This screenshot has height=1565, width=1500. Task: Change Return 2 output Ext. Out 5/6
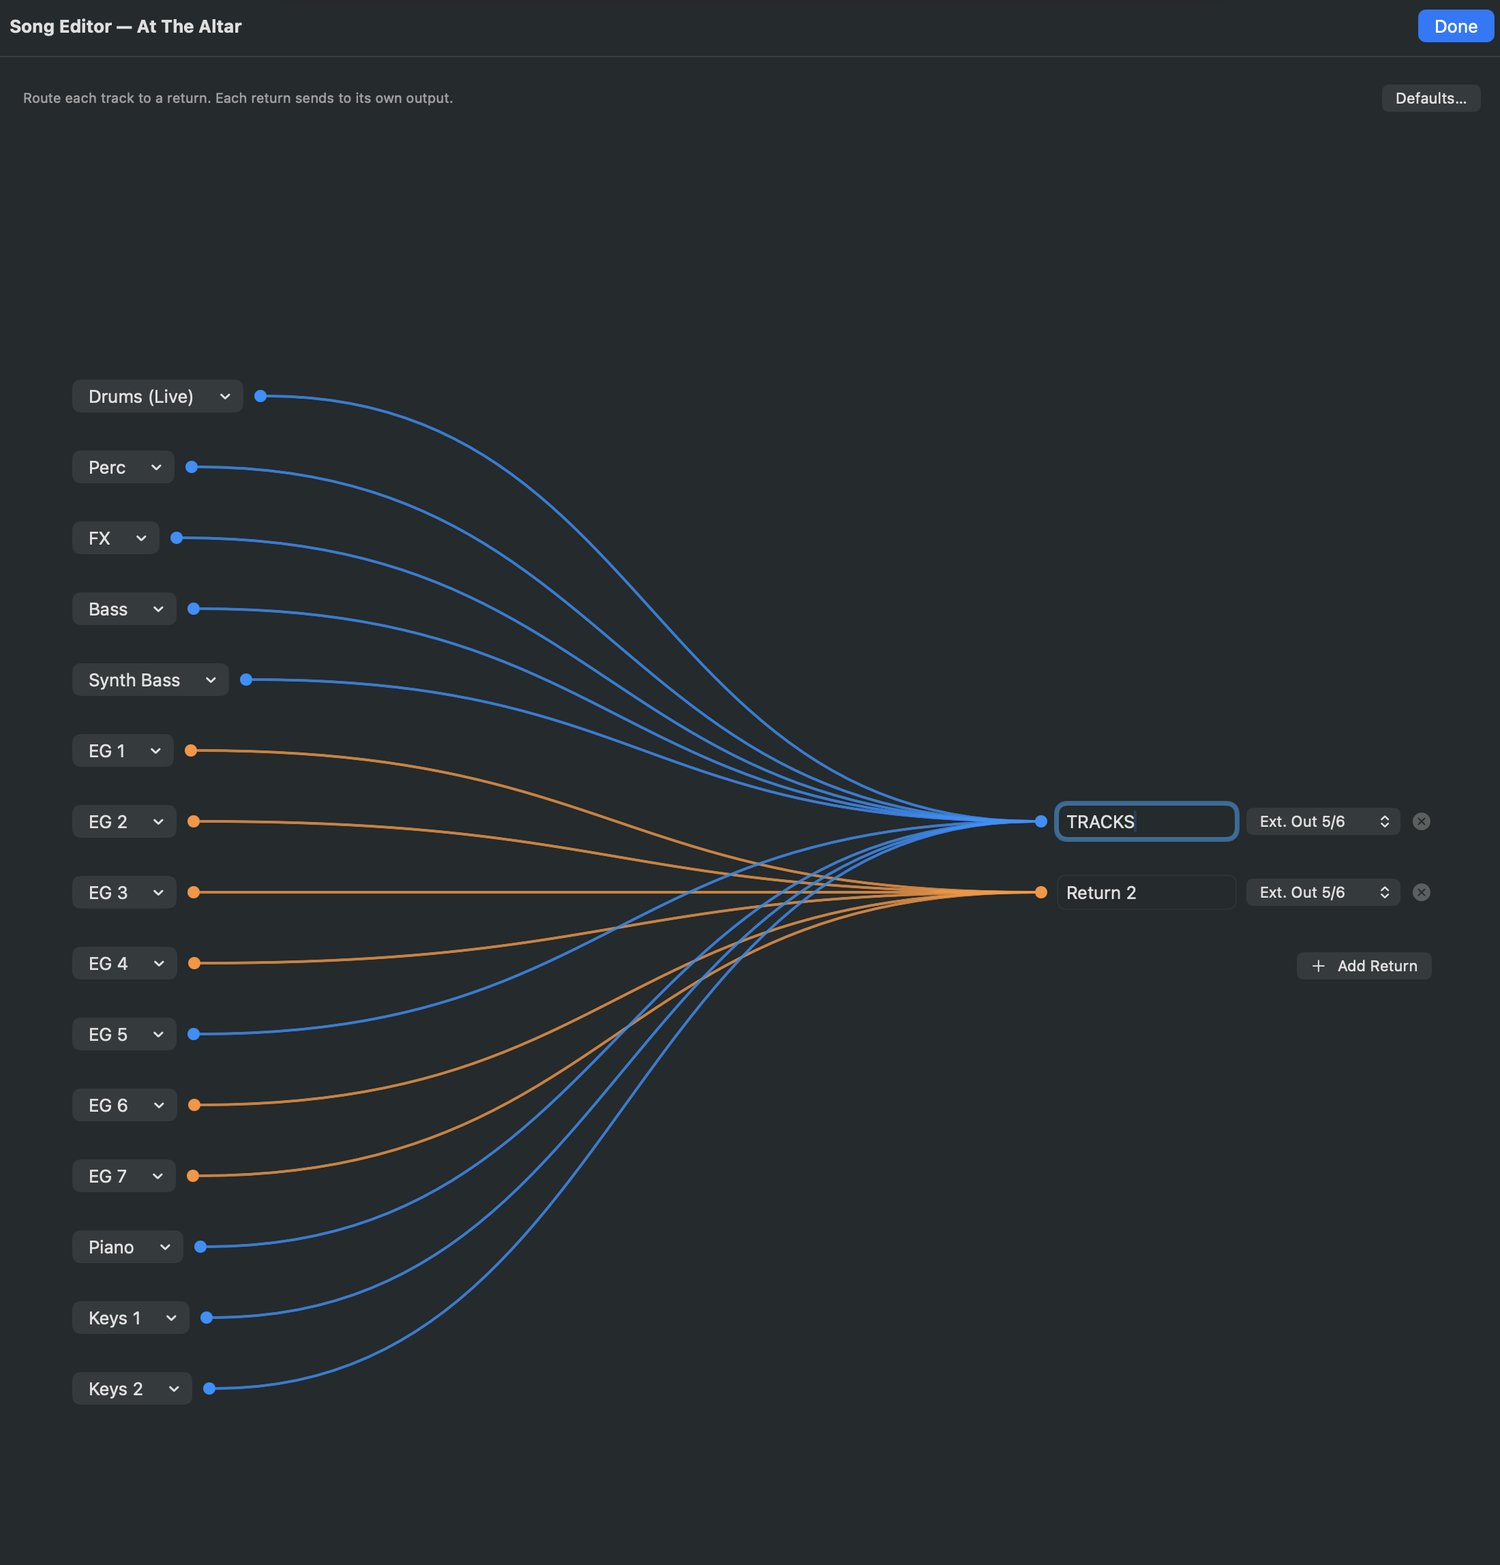click(x=1323, y=892)
